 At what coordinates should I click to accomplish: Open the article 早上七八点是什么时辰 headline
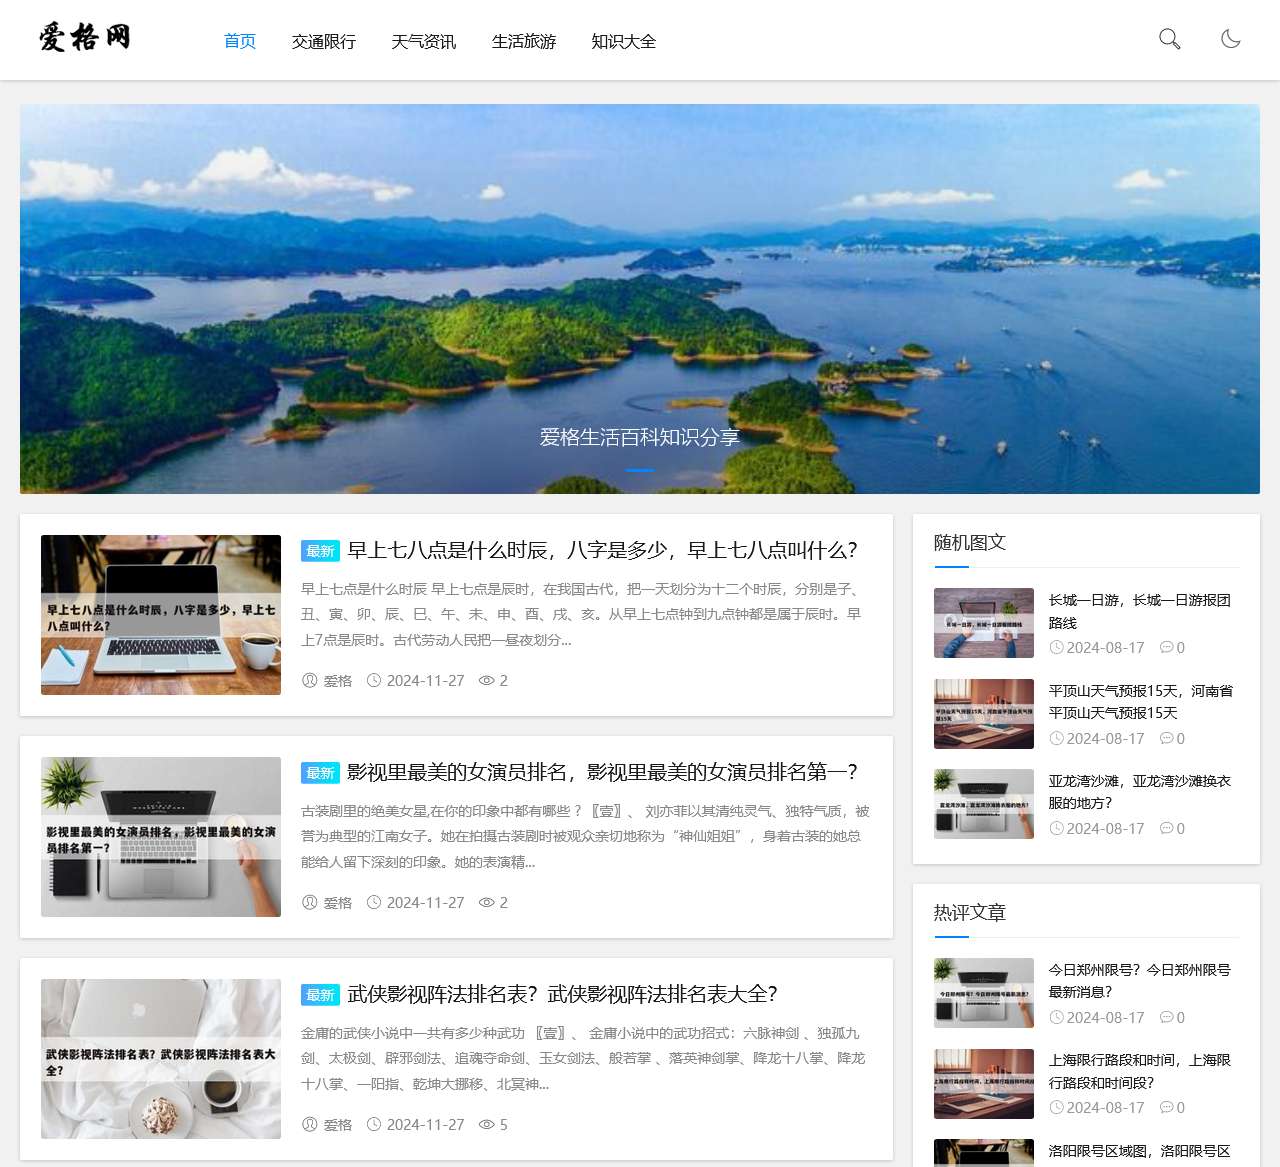[x=601, y=550]
